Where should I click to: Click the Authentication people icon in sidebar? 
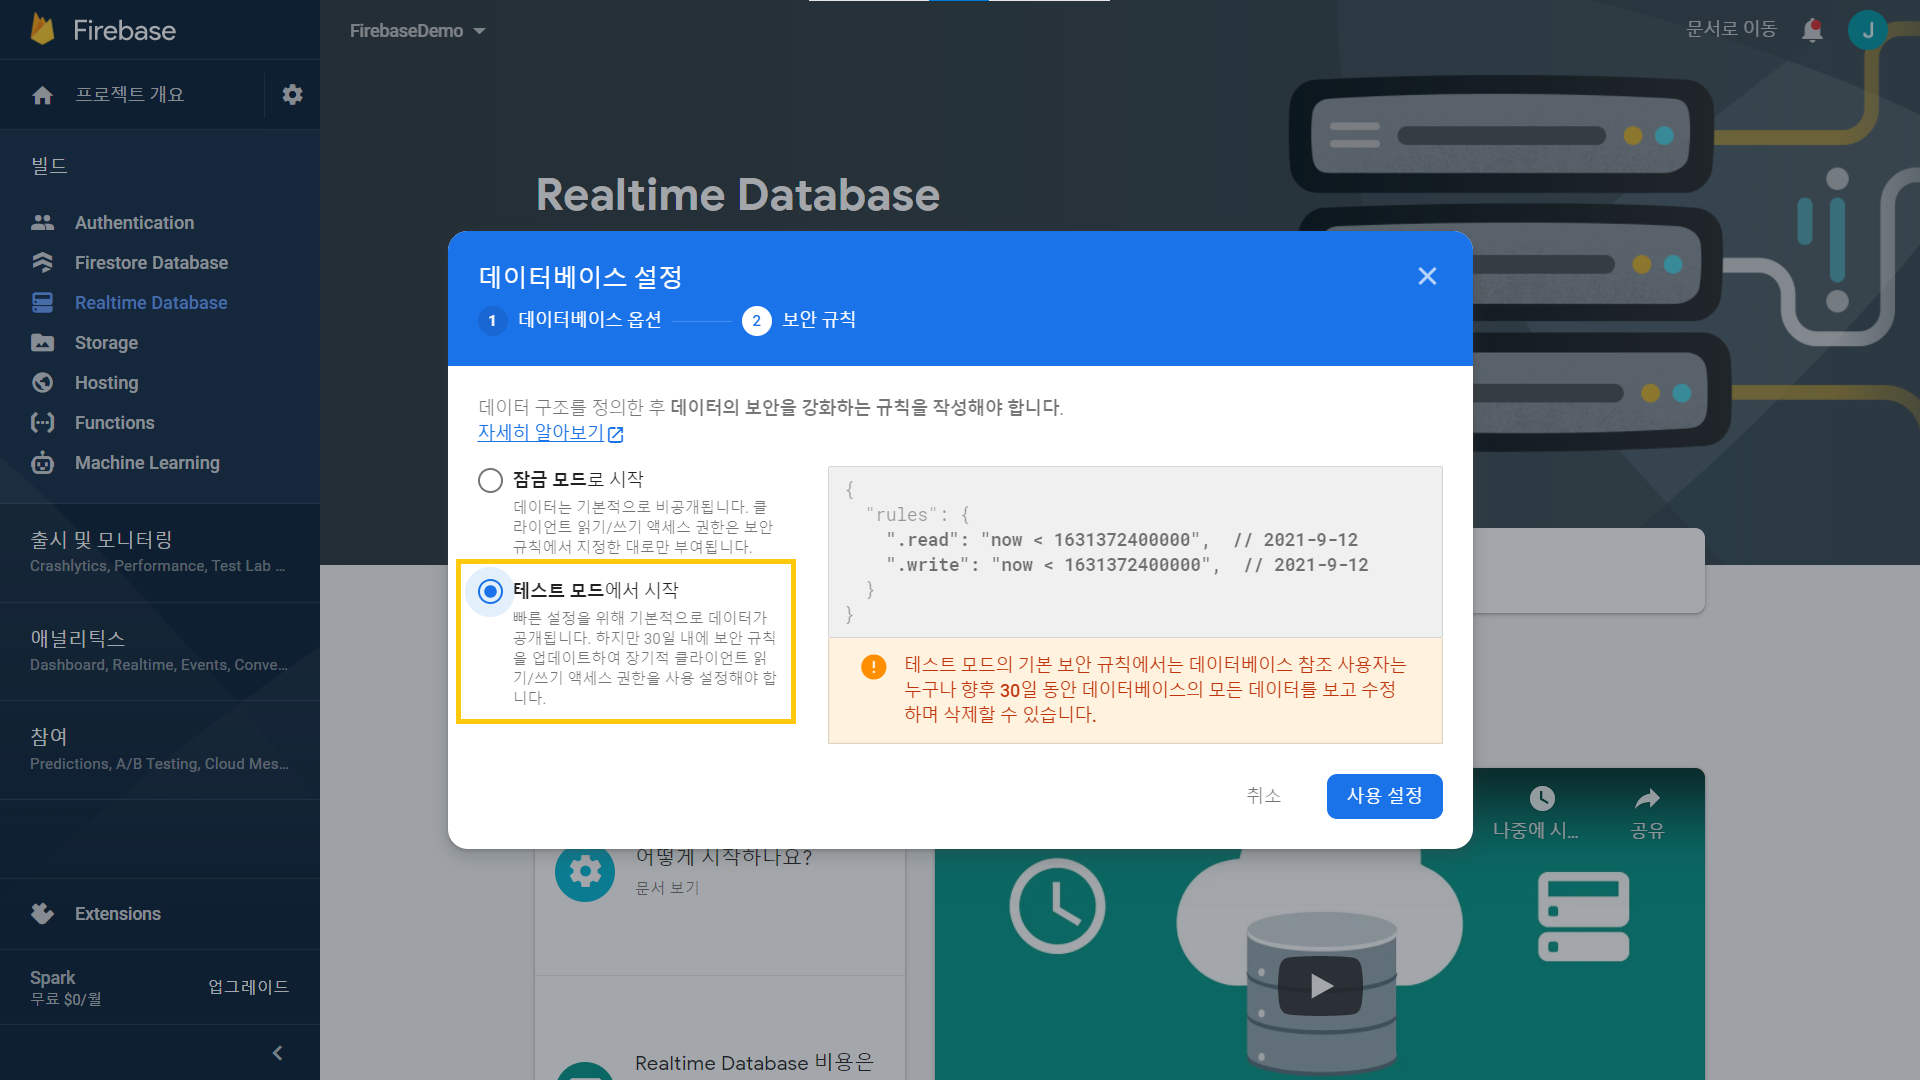(x=42, y=222)
